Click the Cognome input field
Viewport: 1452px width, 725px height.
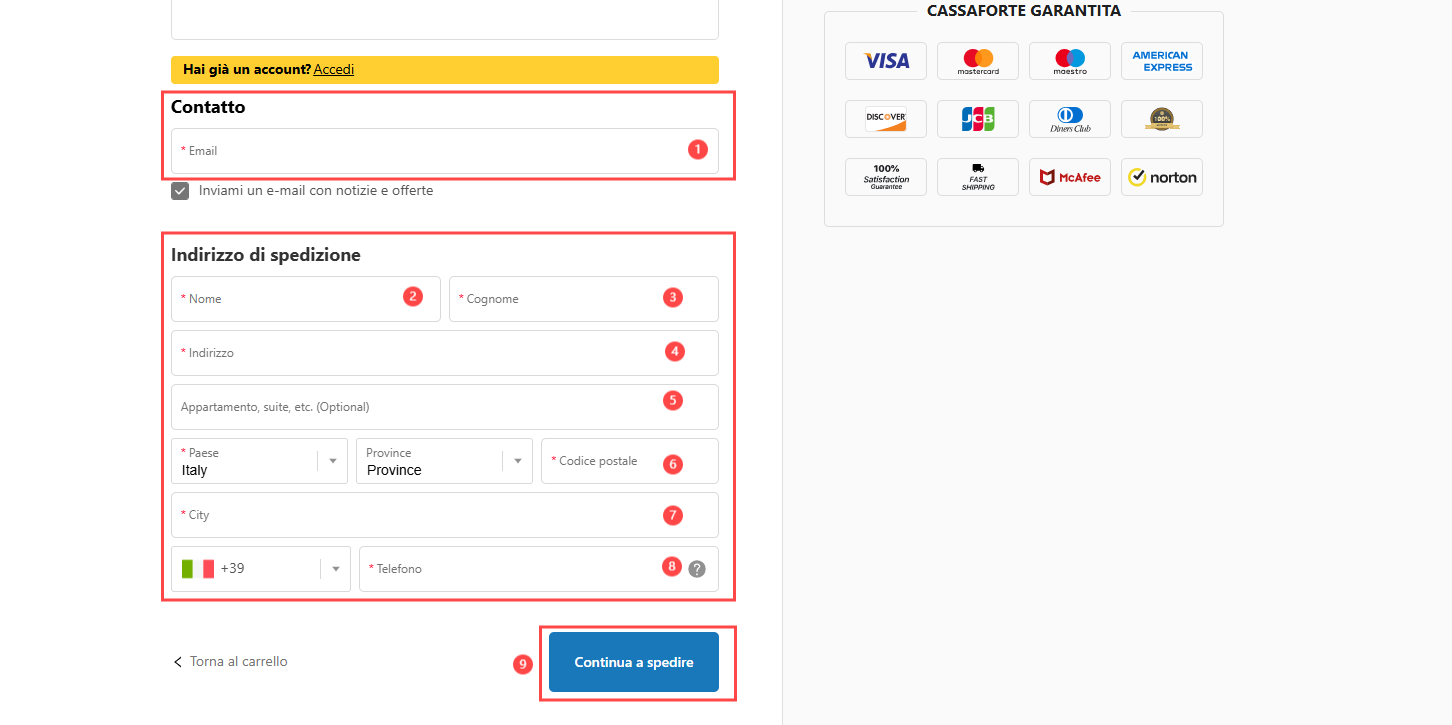click(560, 299)
